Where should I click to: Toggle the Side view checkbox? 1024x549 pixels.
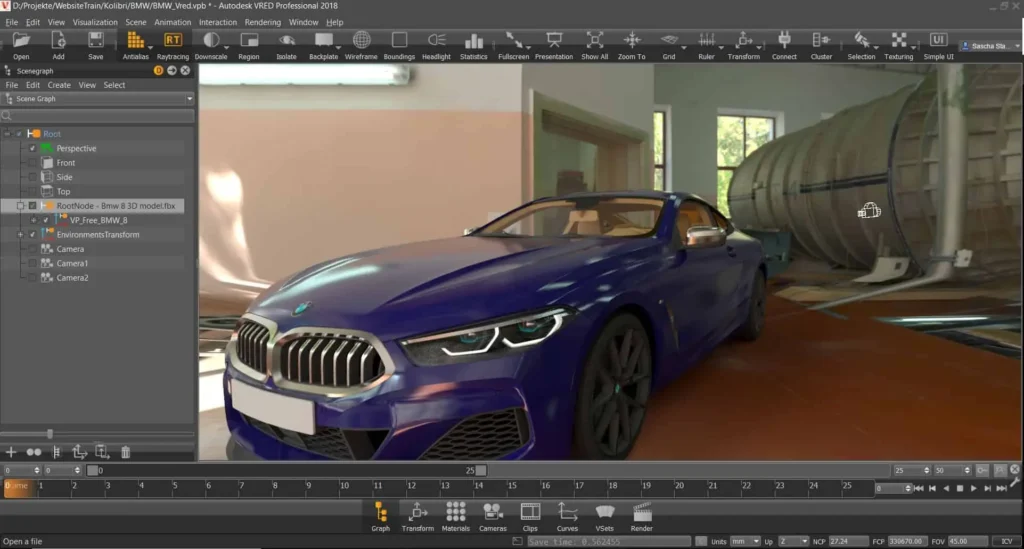[32, 177]
